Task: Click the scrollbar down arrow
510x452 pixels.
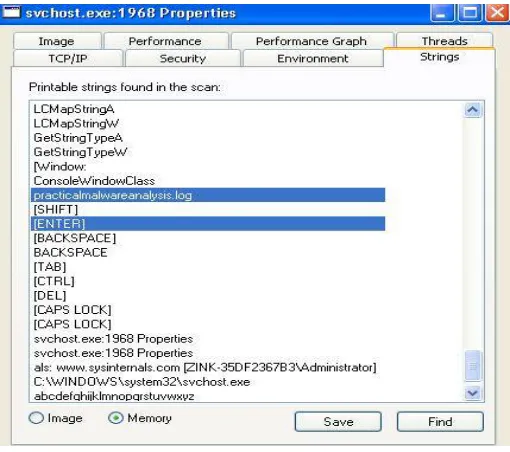Action: coord(473,393)
